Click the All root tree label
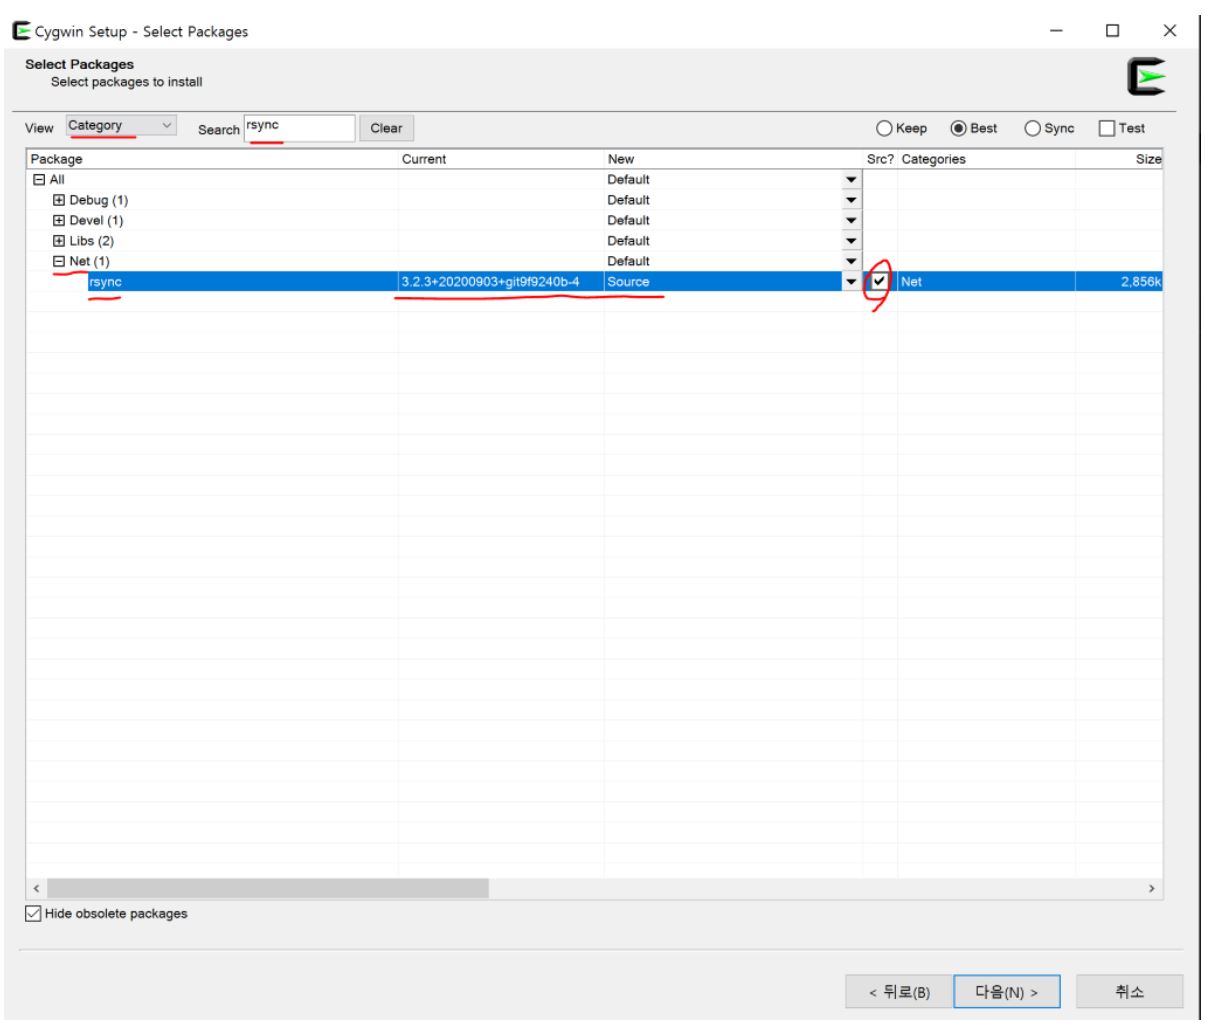 pyautogui.click(x=57, y=180)
